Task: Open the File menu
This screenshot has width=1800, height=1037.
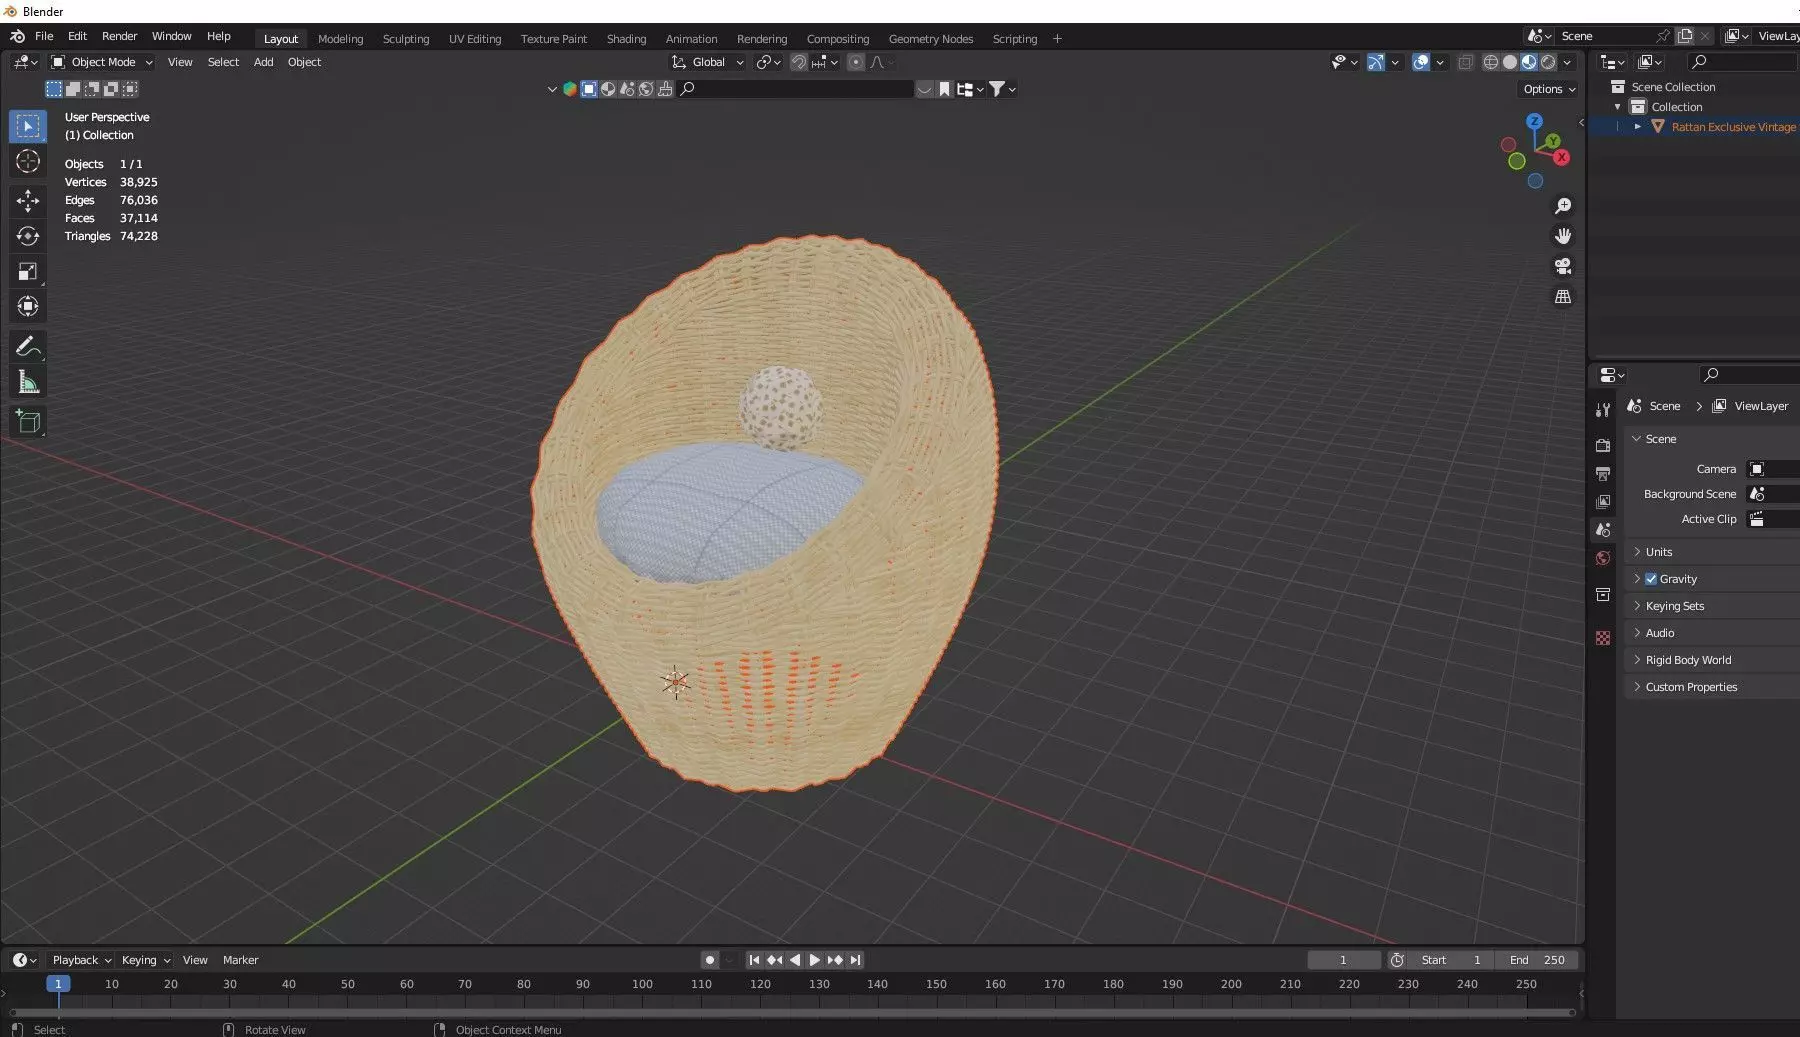Action: click(44, 36)
